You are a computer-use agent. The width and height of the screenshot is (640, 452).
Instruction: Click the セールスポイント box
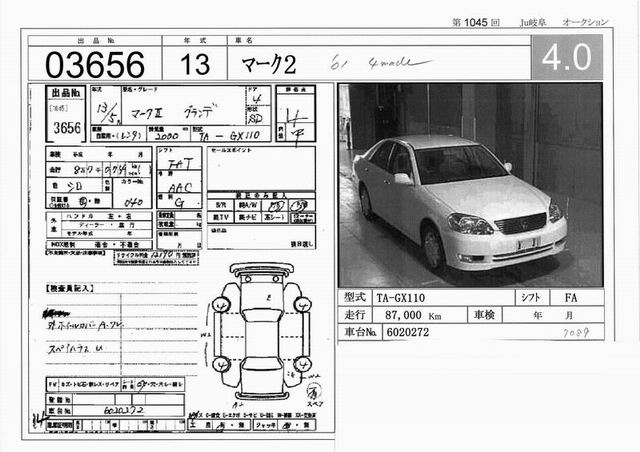point(261,168)
